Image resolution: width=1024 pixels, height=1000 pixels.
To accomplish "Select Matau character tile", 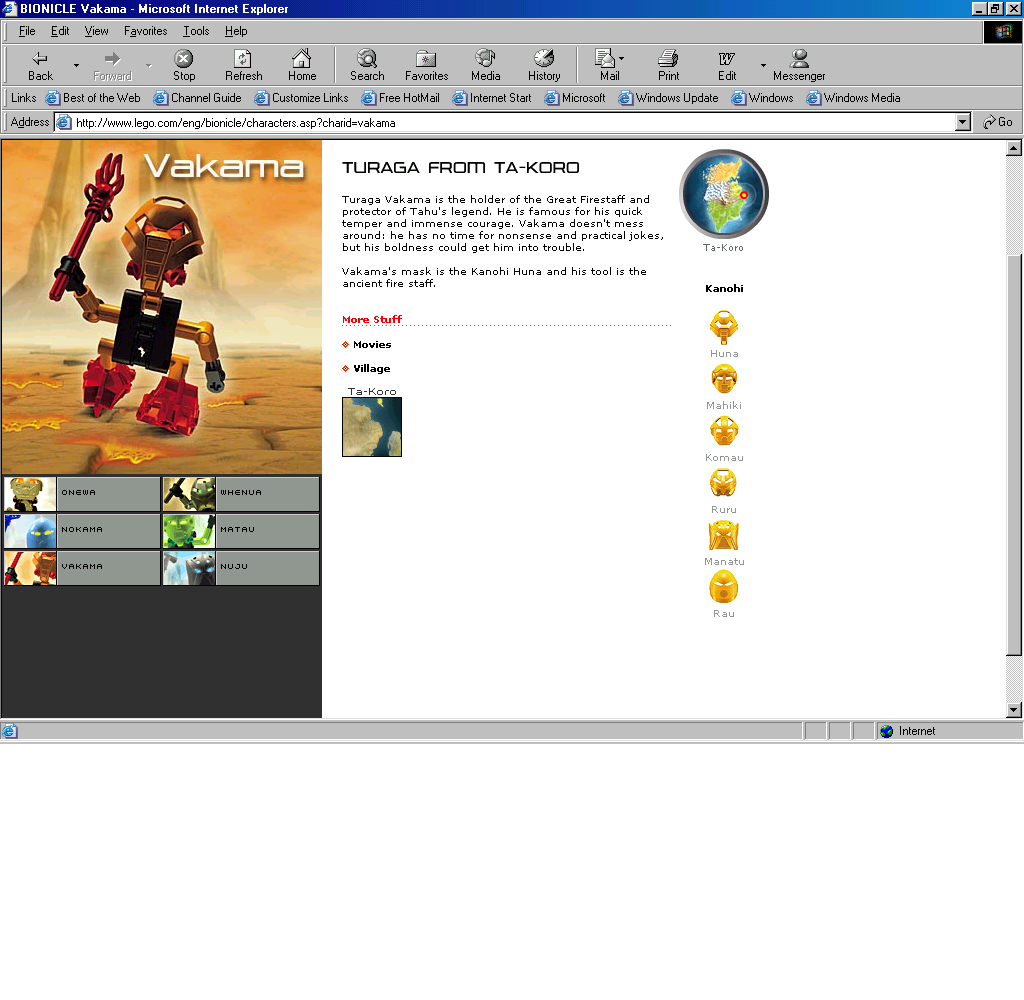I will click(241, 530).
